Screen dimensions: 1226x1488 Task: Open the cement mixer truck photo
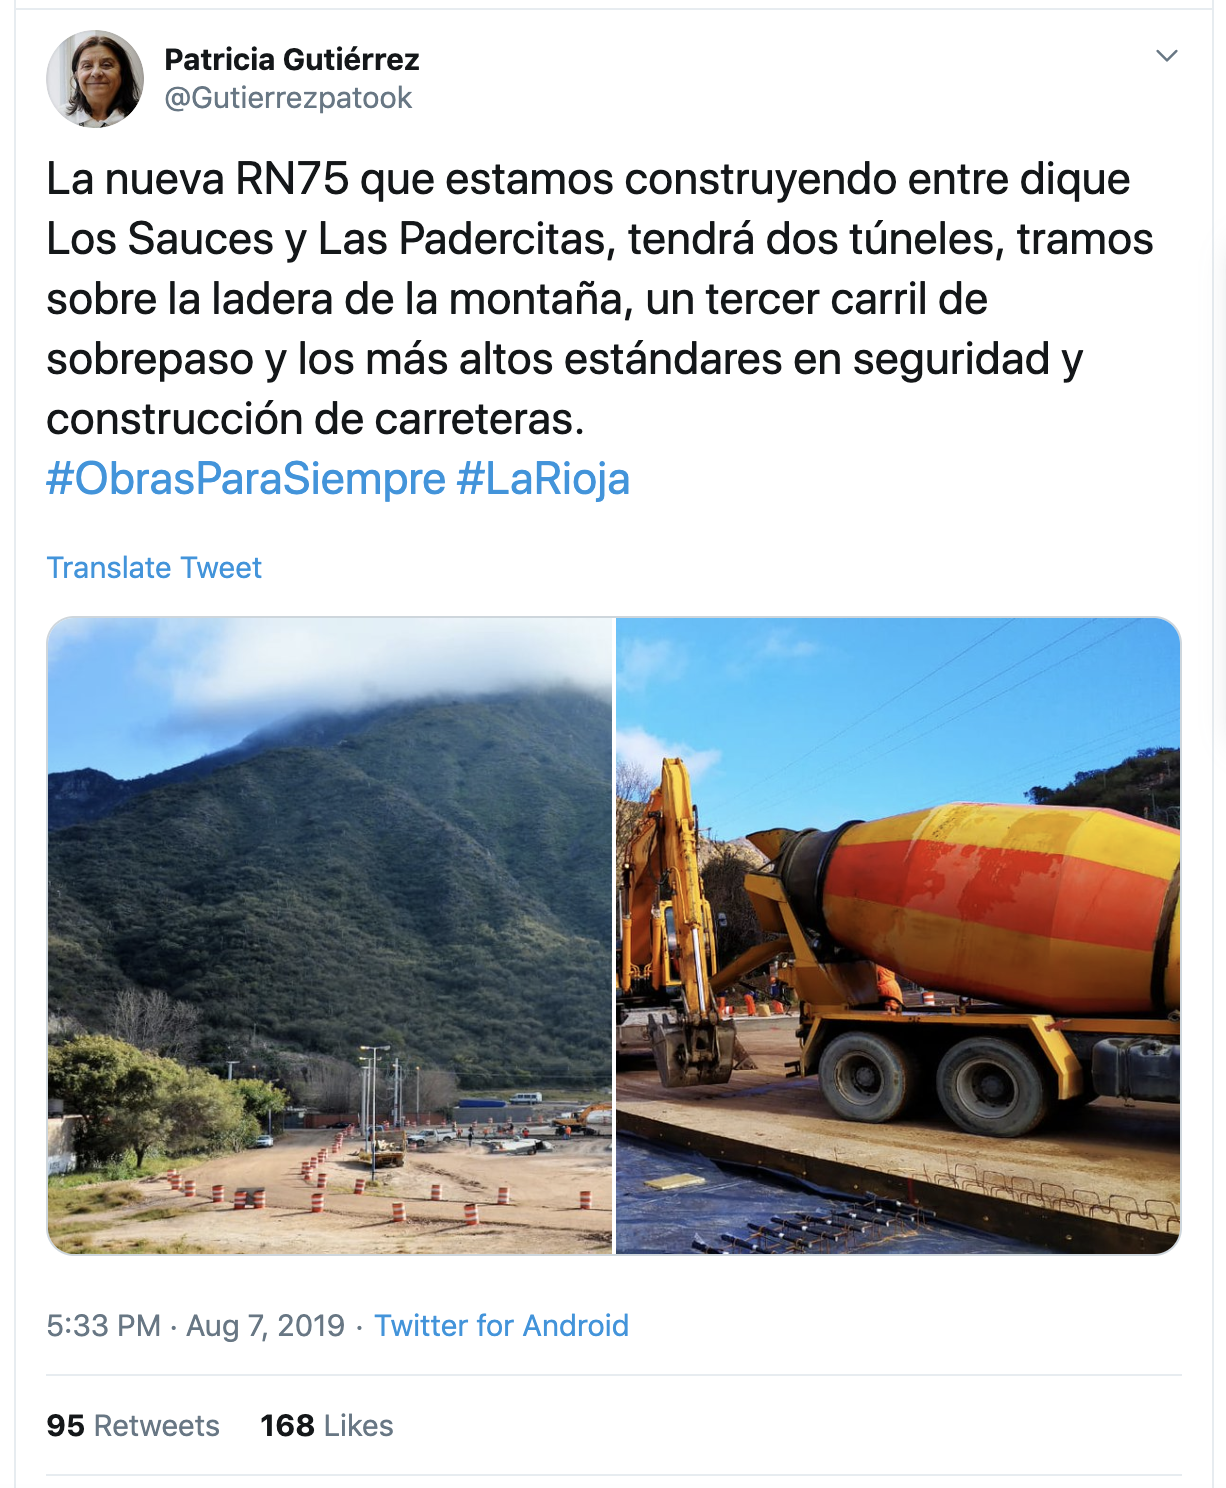pos(898,935)
